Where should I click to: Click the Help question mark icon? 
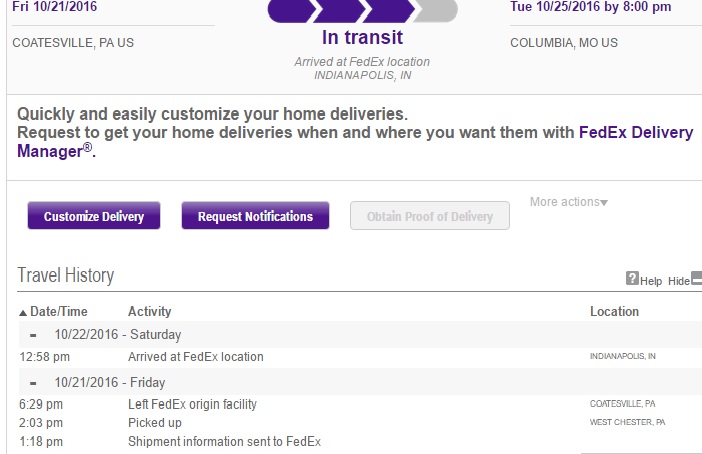click(632, 280)
